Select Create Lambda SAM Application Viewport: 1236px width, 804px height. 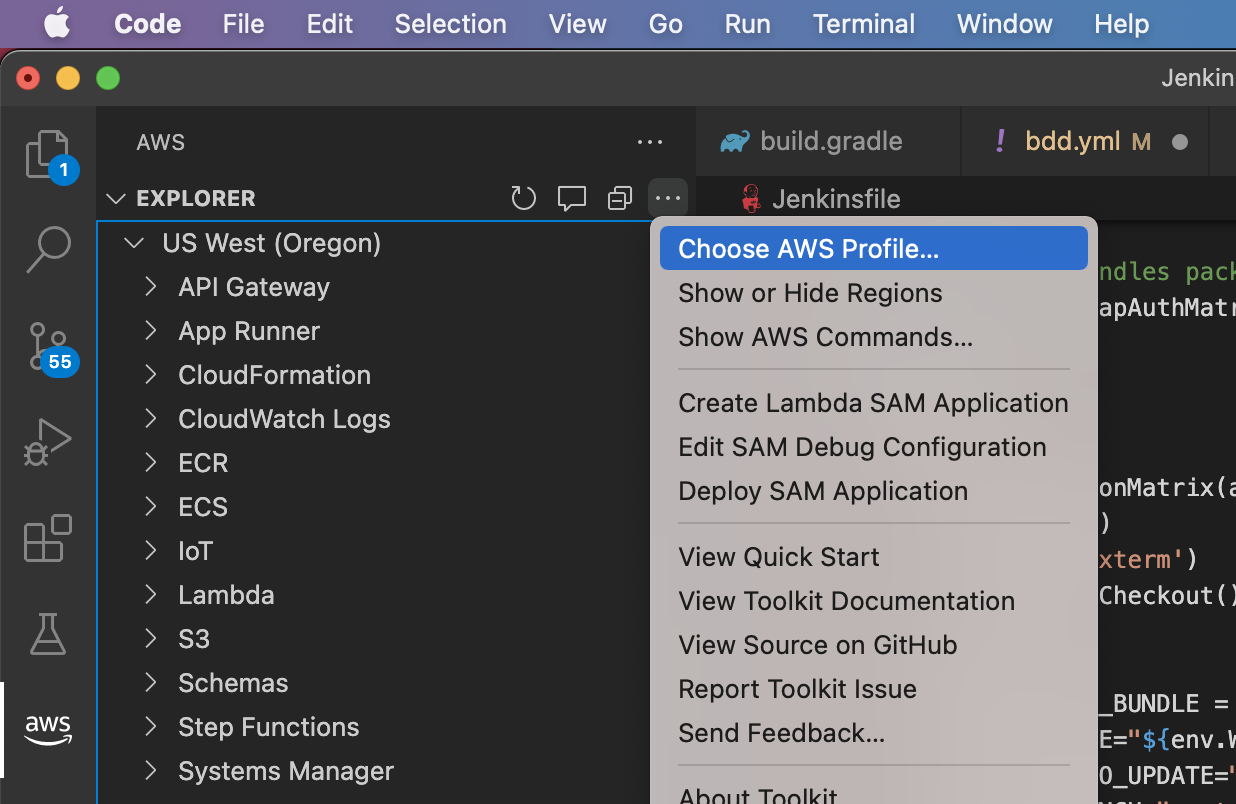pyautogui.click(x=874, y=403)
